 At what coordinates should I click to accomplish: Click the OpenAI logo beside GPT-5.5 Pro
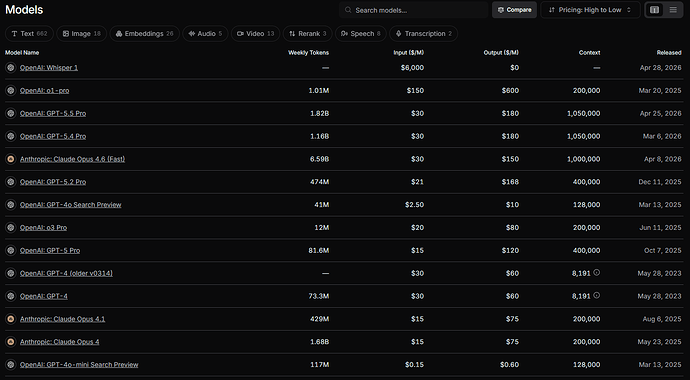coord(11,113)
